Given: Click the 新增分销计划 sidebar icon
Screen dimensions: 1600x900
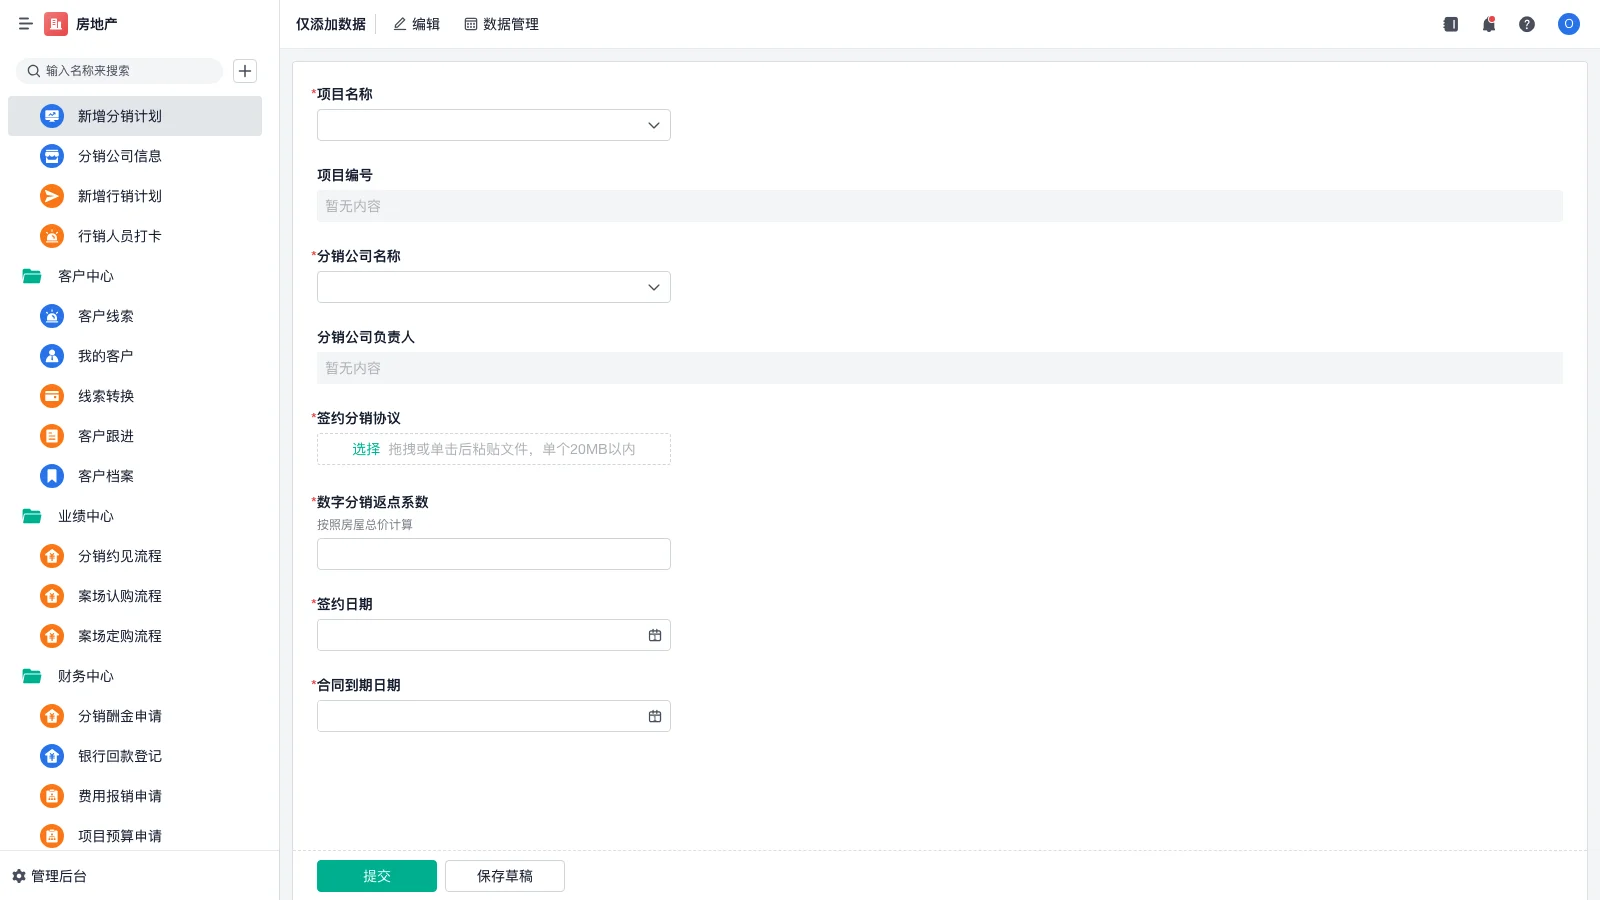Looking at the screenshot, I should pos(51,116).
